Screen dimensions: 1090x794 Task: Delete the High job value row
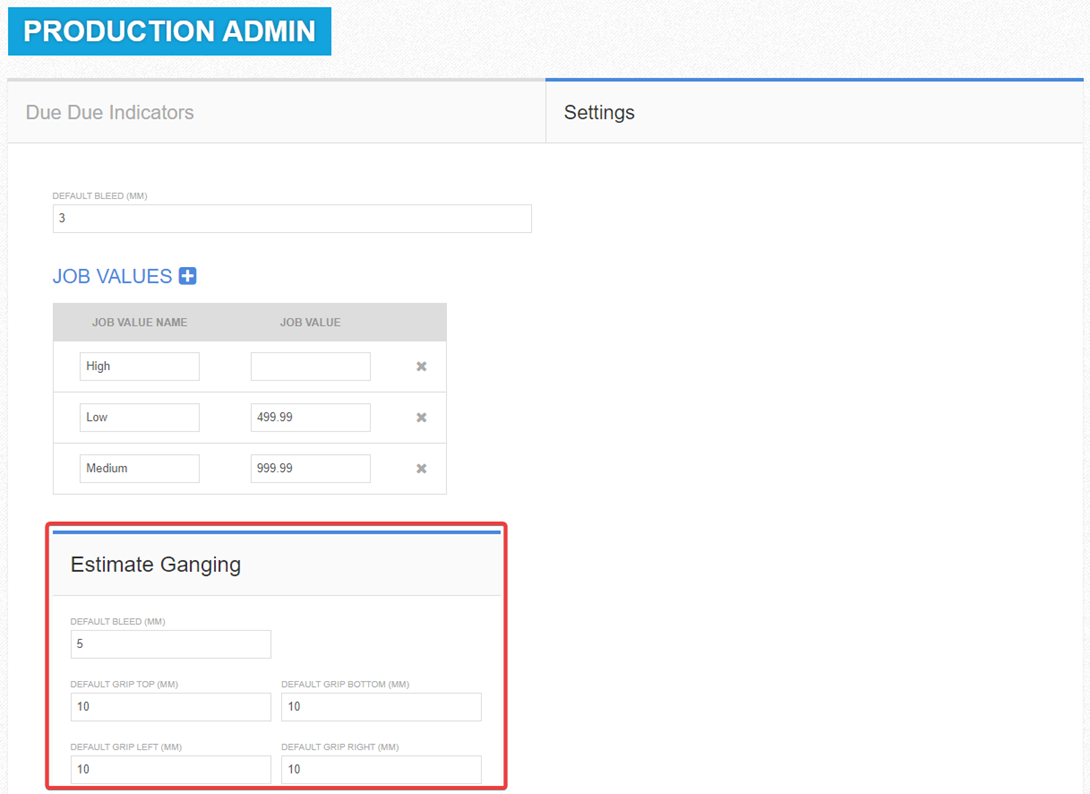pyautogui.click(x=421, y=366)
